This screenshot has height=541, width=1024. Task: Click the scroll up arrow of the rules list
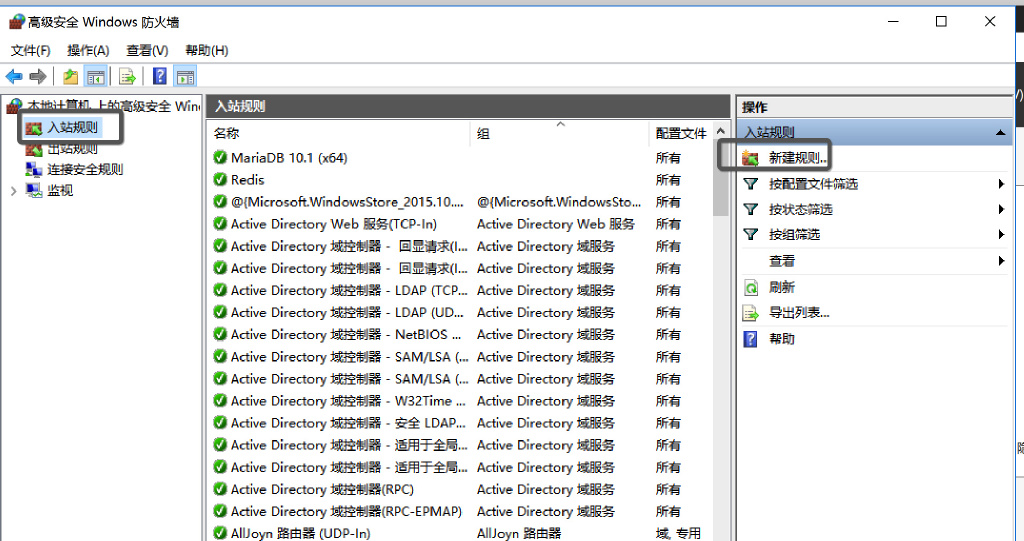[x=720, y=132]
